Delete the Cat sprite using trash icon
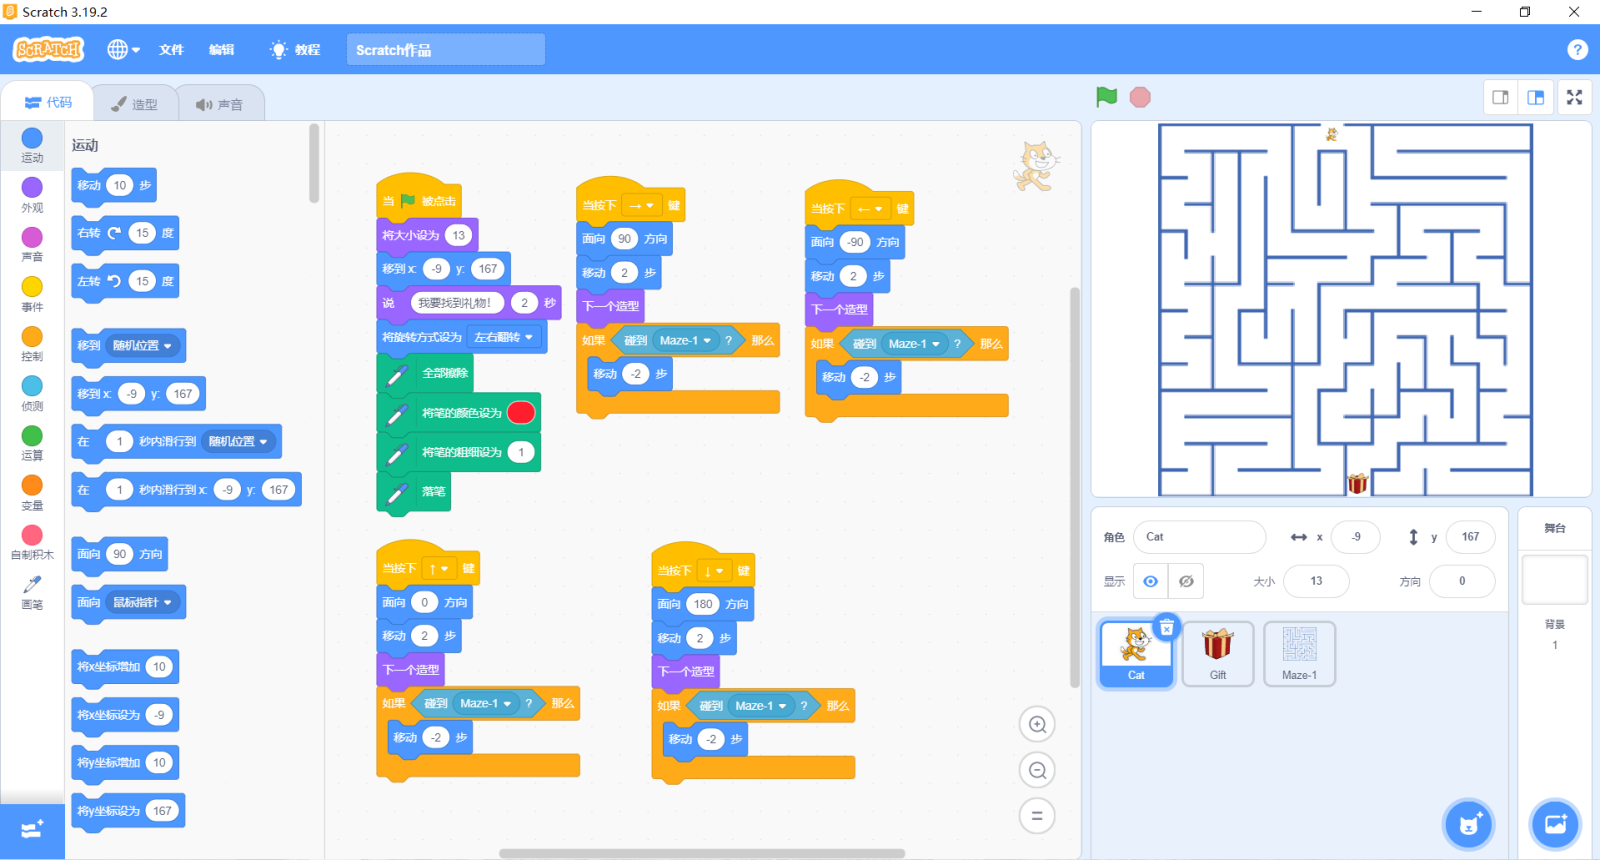Image resolution: width=1600 pixels, height=860 pixels. click(1166, 627)
